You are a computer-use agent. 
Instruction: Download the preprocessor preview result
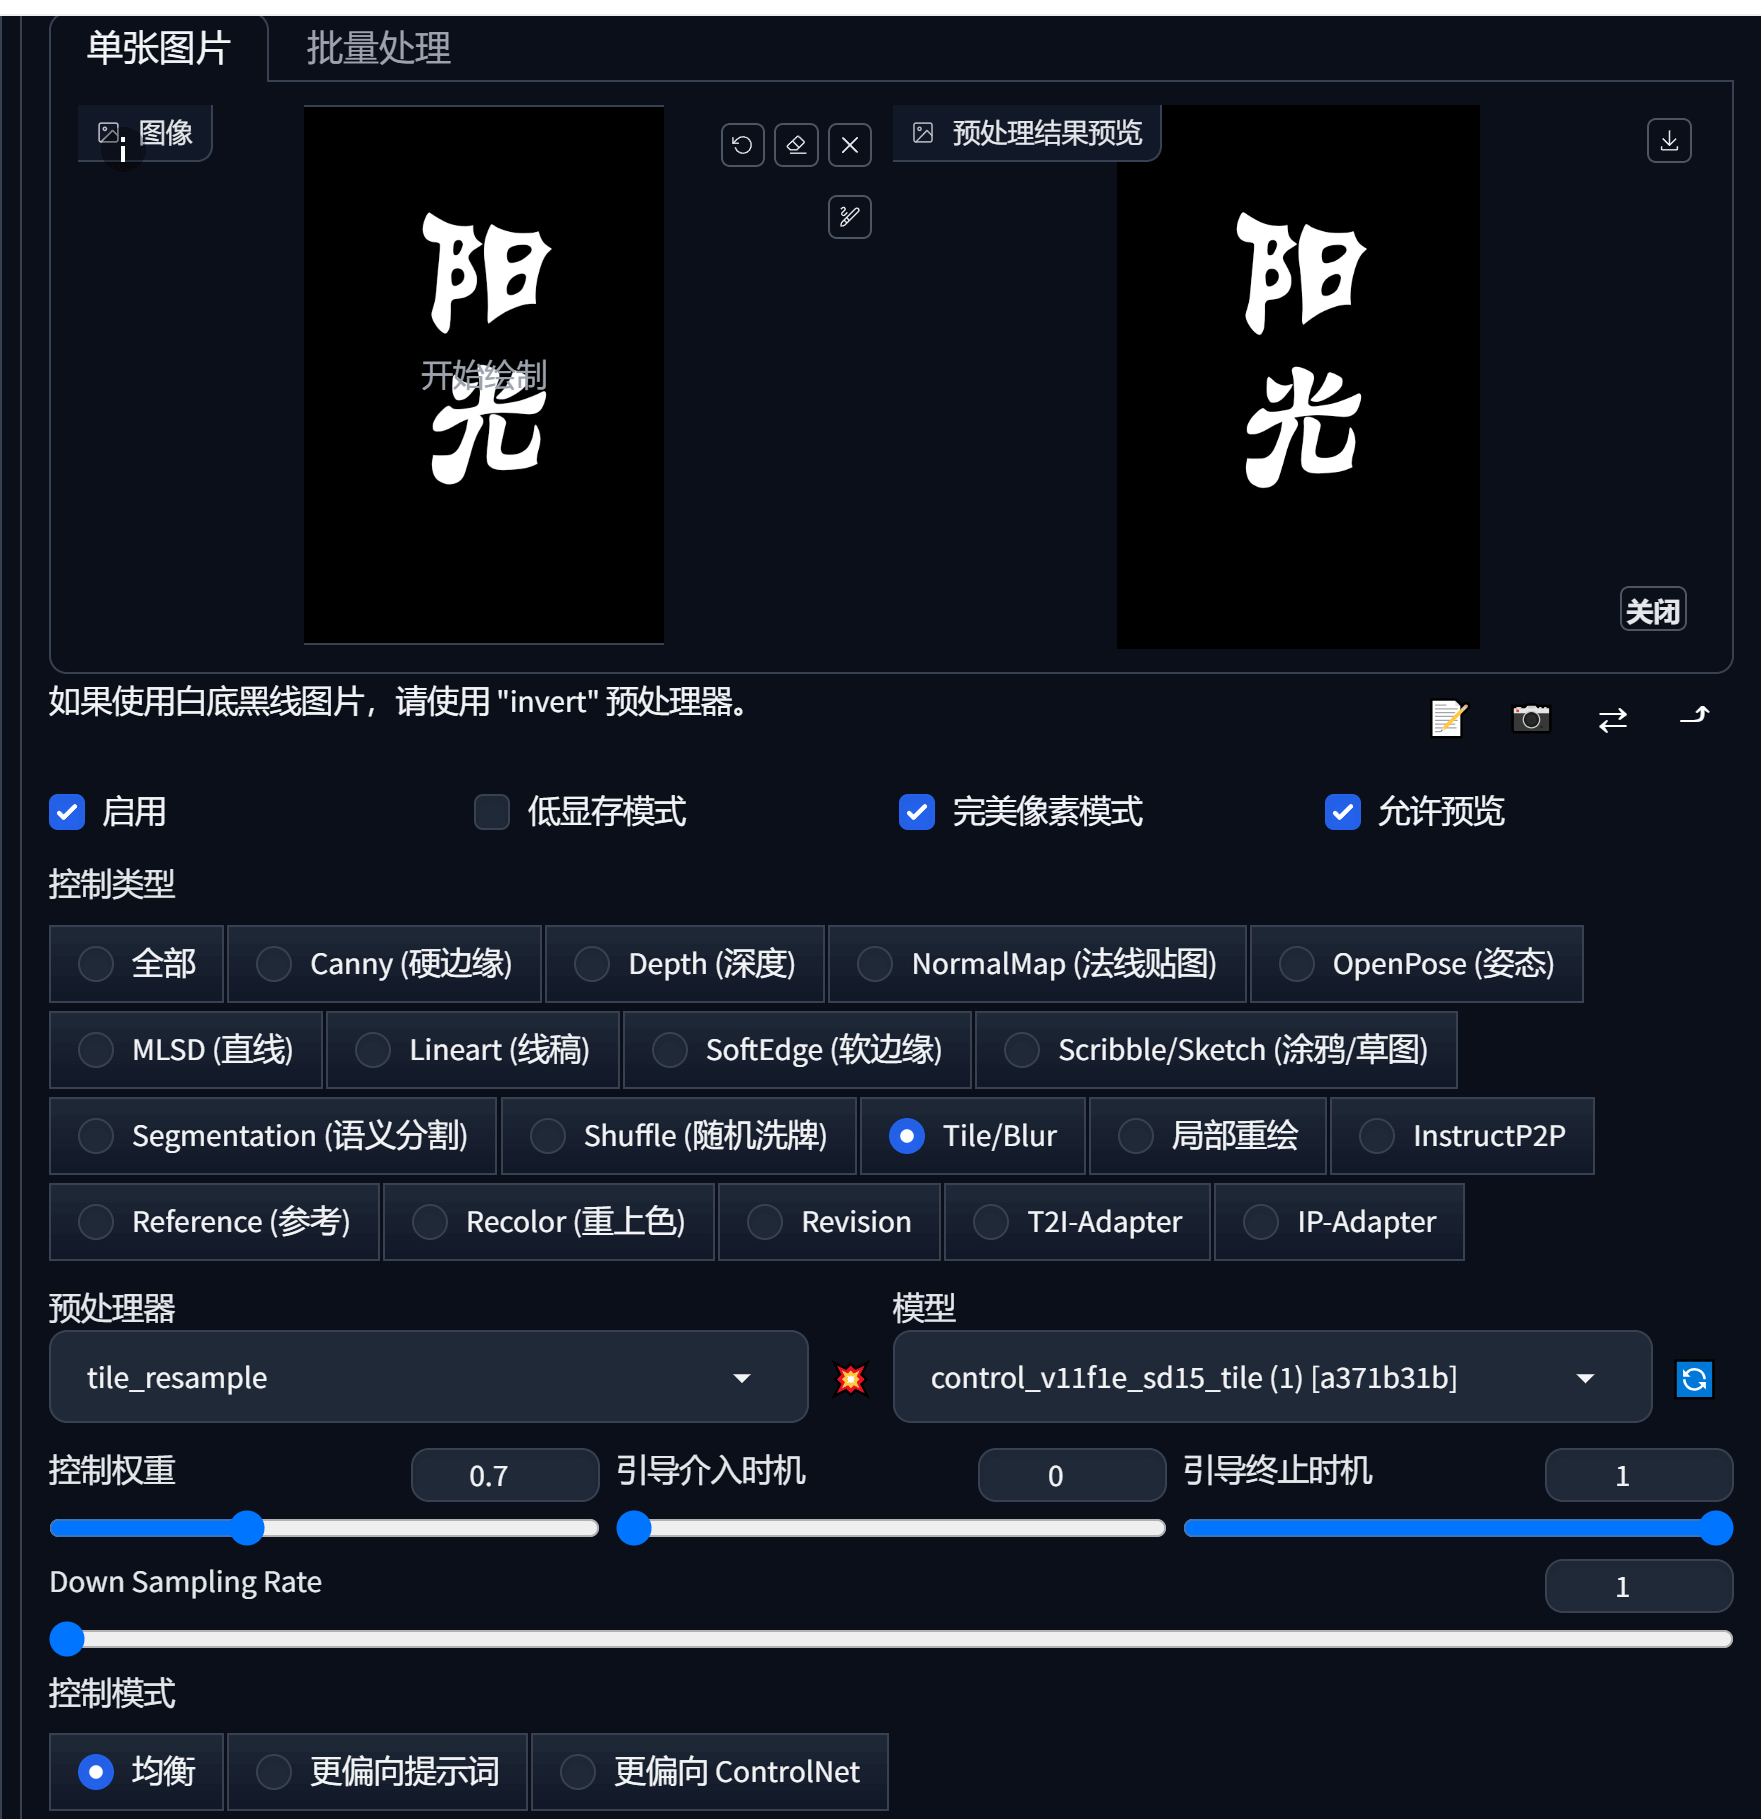point(1669,141)
